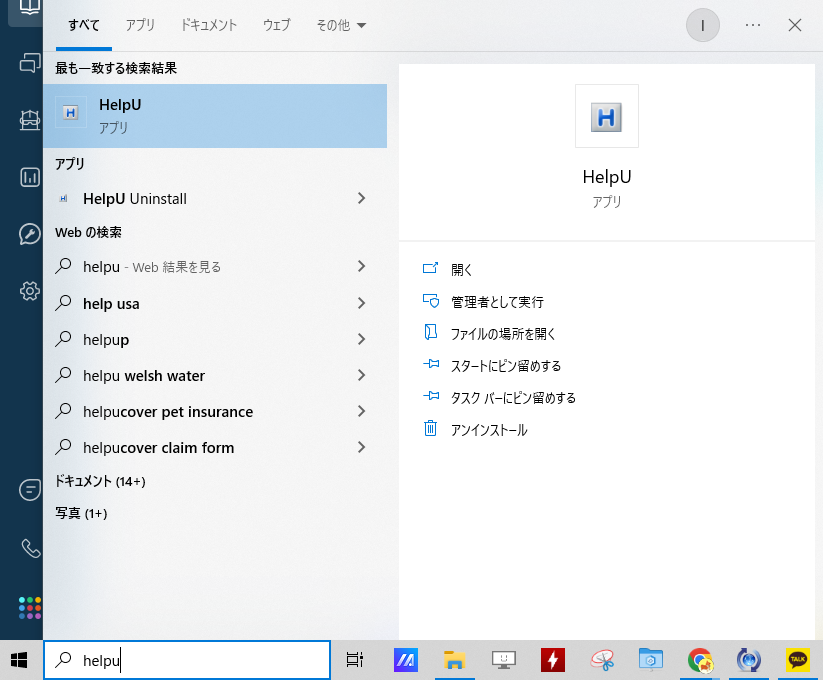Open the ドキュメント (14+) results group
This screenshot has height=680, width=823.
pos(100,481)
